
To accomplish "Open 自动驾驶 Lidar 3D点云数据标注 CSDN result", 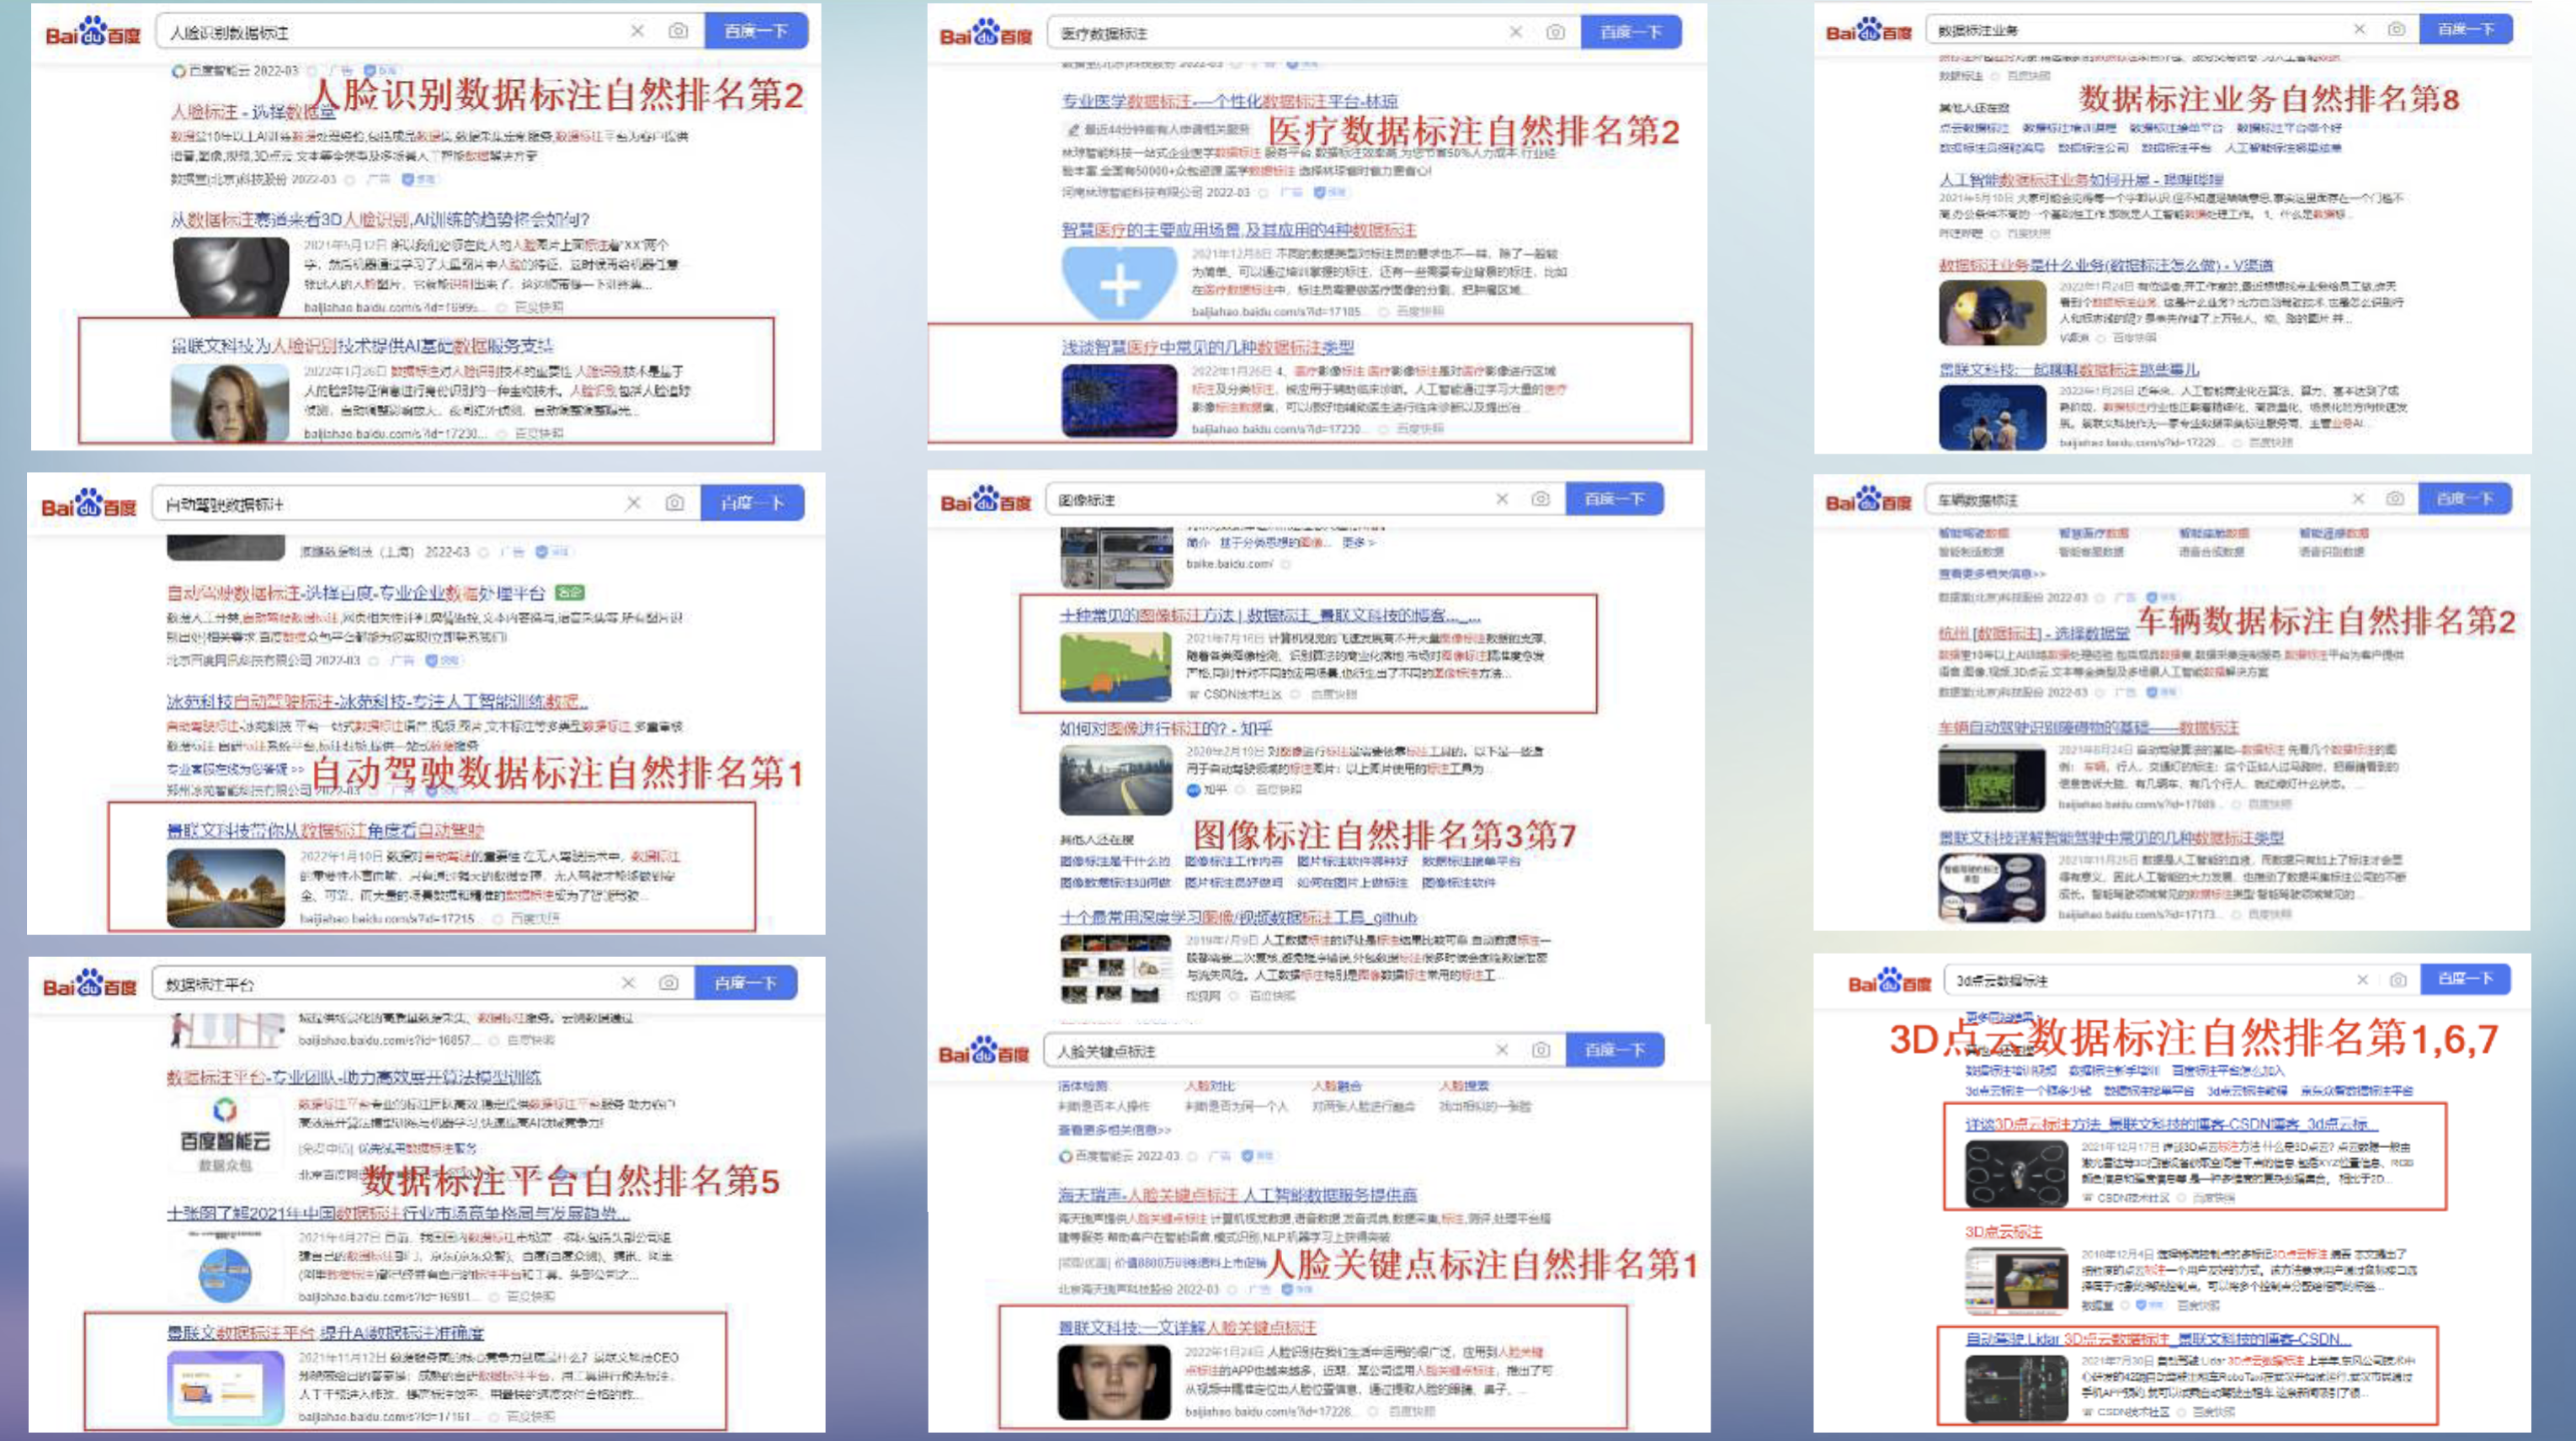I will (2159, 1339).
